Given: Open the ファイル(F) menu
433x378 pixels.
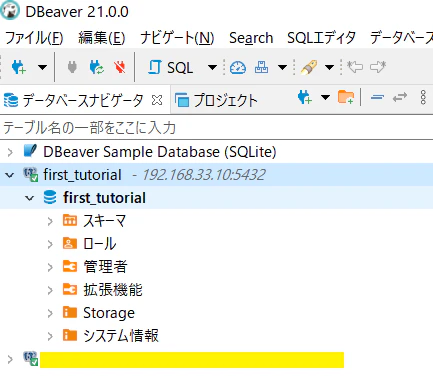Looking at the screenshot, I should point(34,38).
